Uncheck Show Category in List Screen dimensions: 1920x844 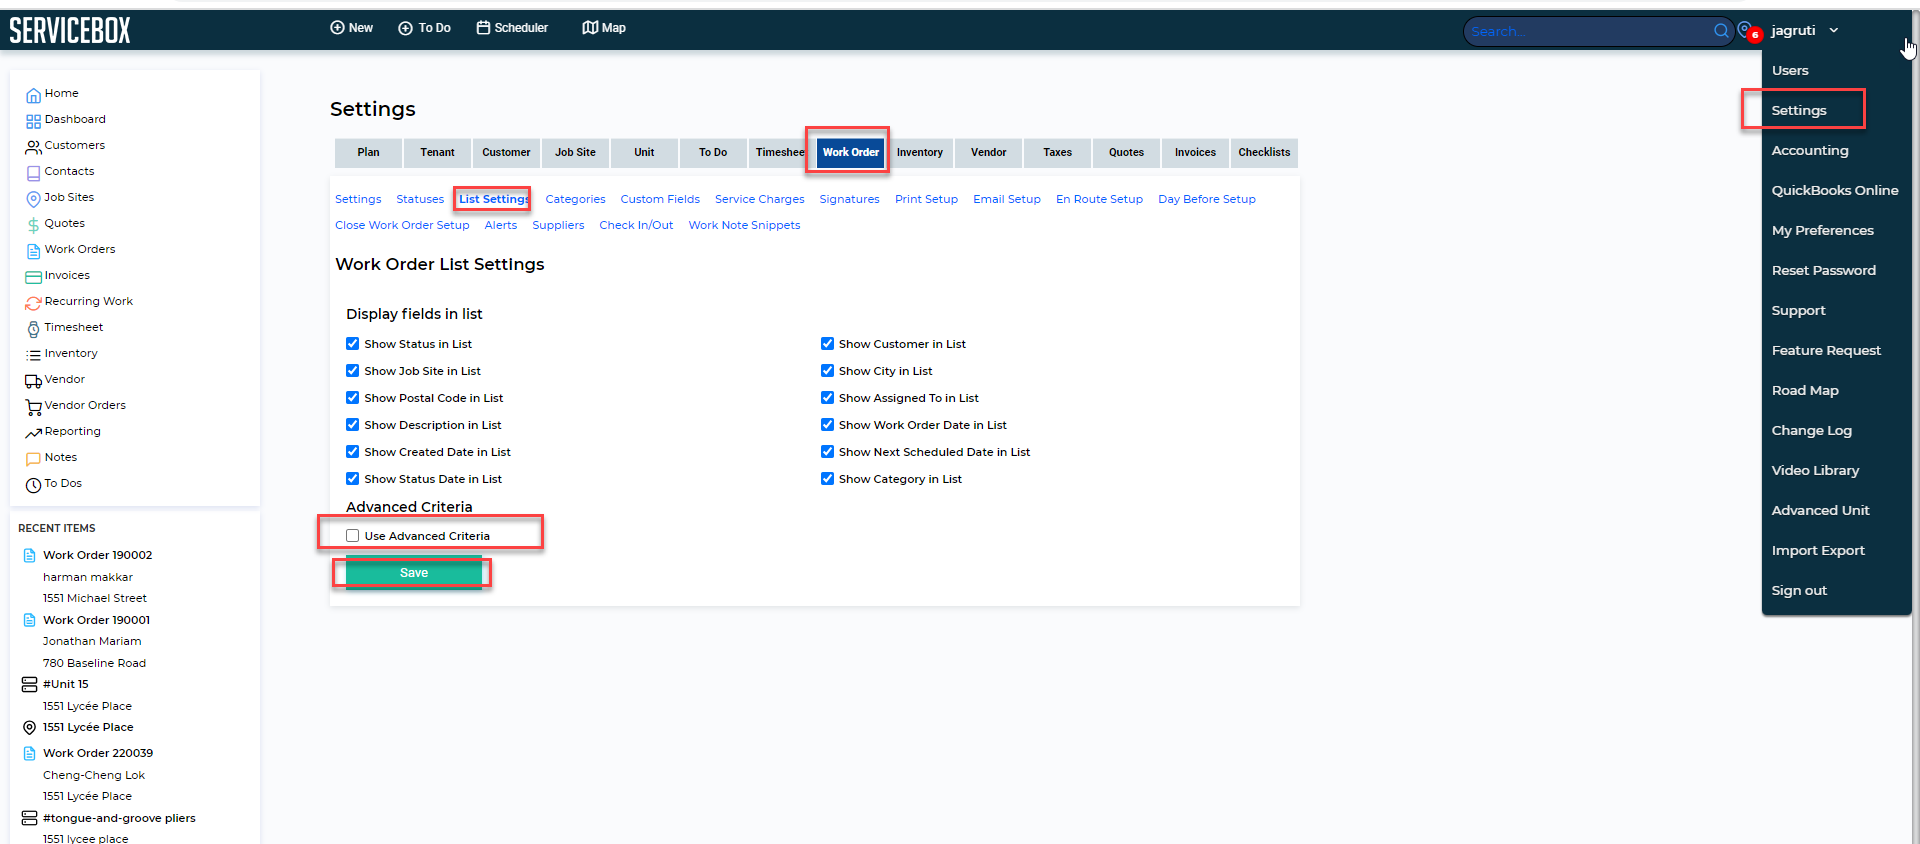click(x=827, y=479)
